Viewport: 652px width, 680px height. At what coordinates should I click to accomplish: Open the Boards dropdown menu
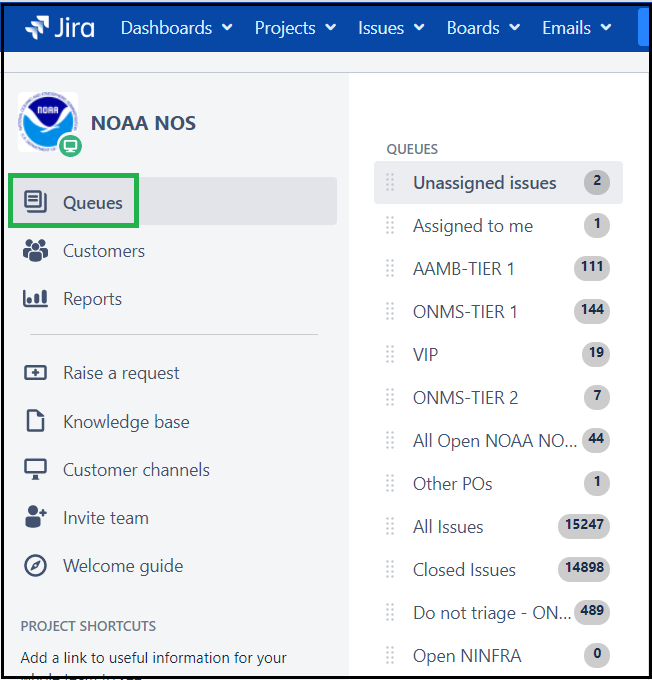pyautogui.click(x=483, y=28)
